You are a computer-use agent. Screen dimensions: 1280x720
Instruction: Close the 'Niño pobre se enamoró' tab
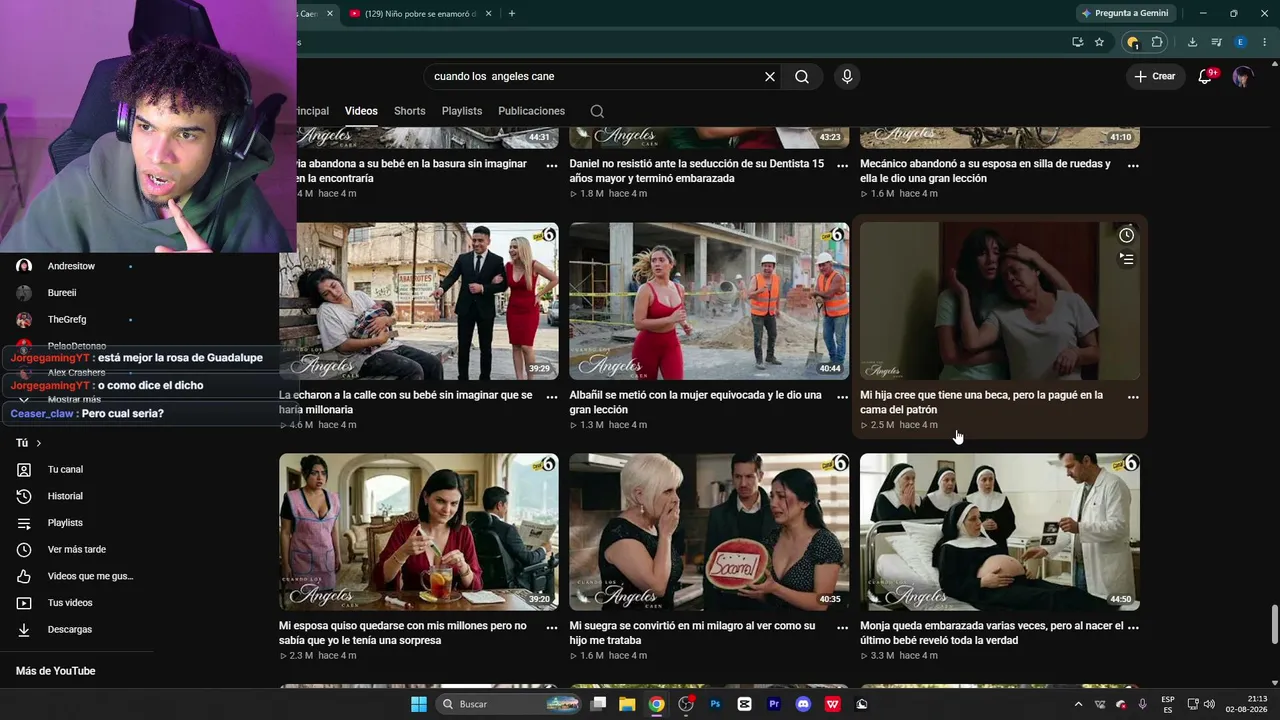pyautogui.click(x=489, y=14)
